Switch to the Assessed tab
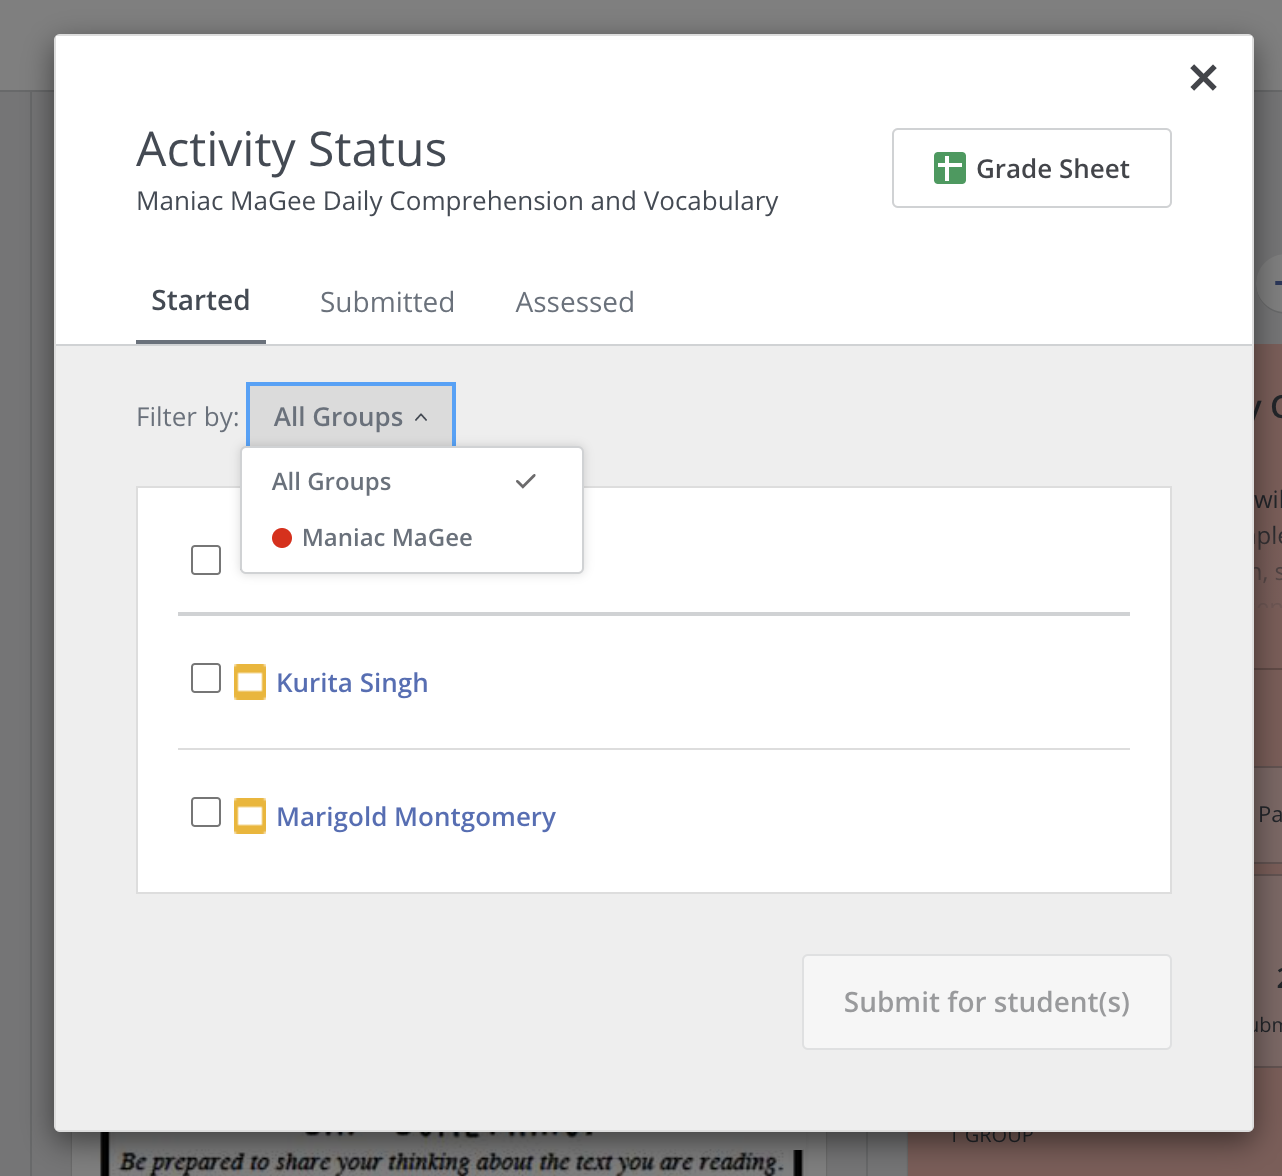 575,302
